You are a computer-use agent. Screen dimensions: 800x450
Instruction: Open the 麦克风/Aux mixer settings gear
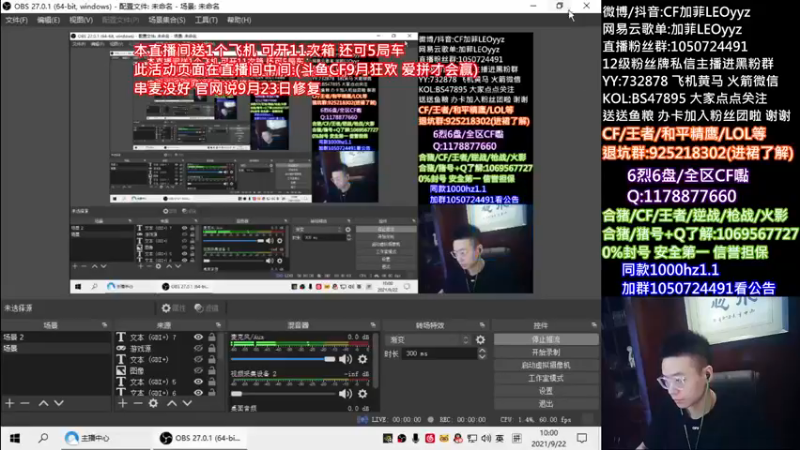click(363, 359)
